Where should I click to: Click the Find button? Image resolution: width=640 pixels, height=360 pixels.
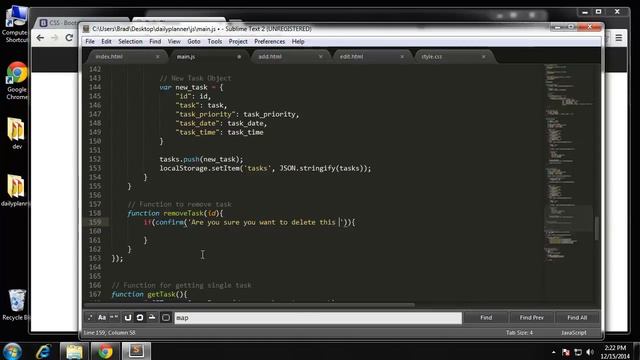click(x=486, y=317)
